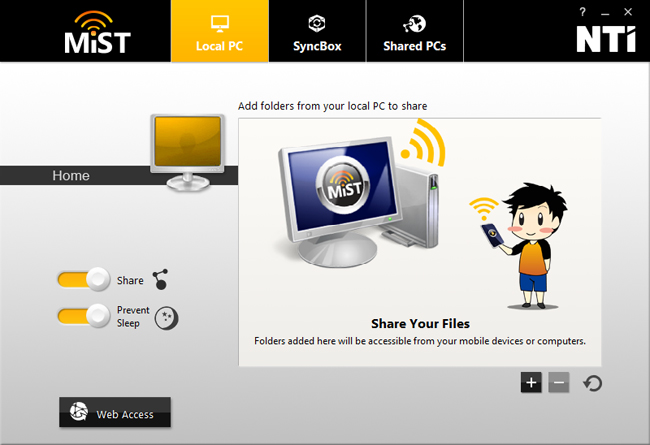Screen dimensions: 650x445
Task: Add a shared folder with plus button
Action: click(531, 382)
